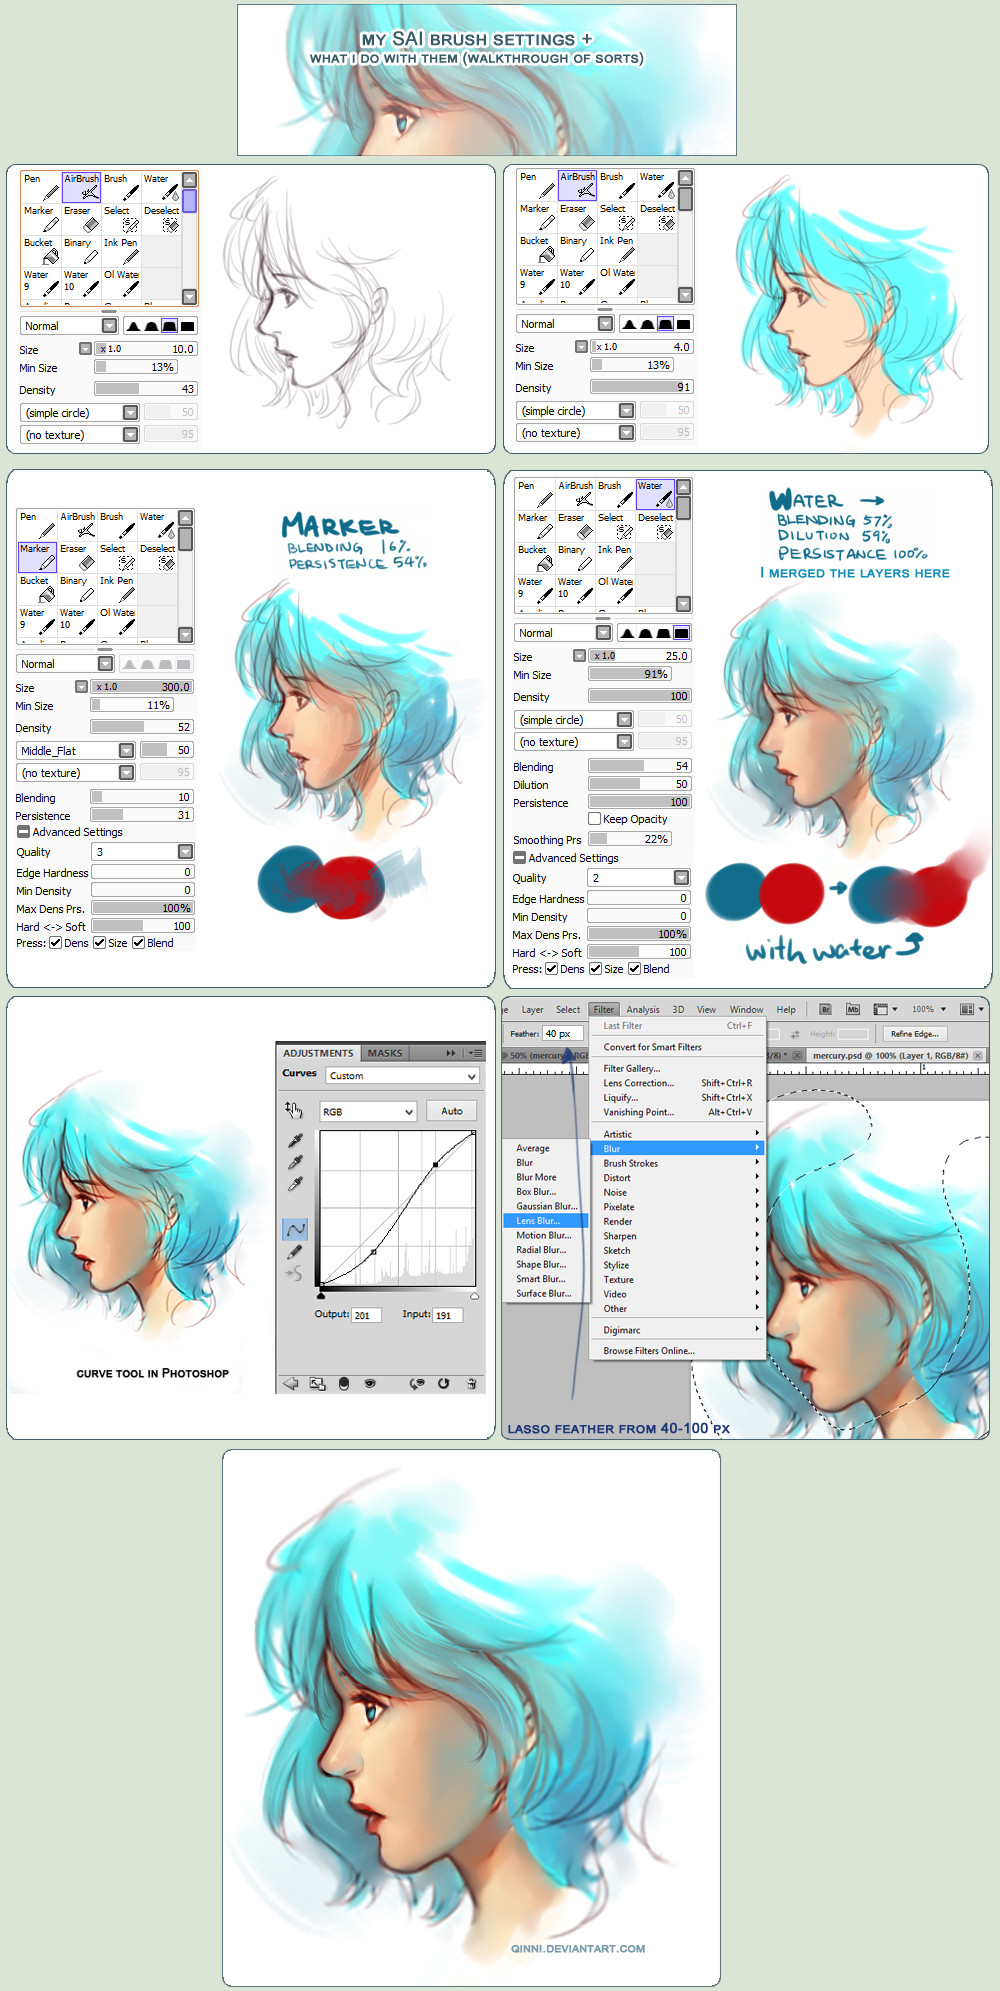1000x1991 pixels.
Task: Click the return to adjustment list arrow
Action: (x=291, y=1384)
